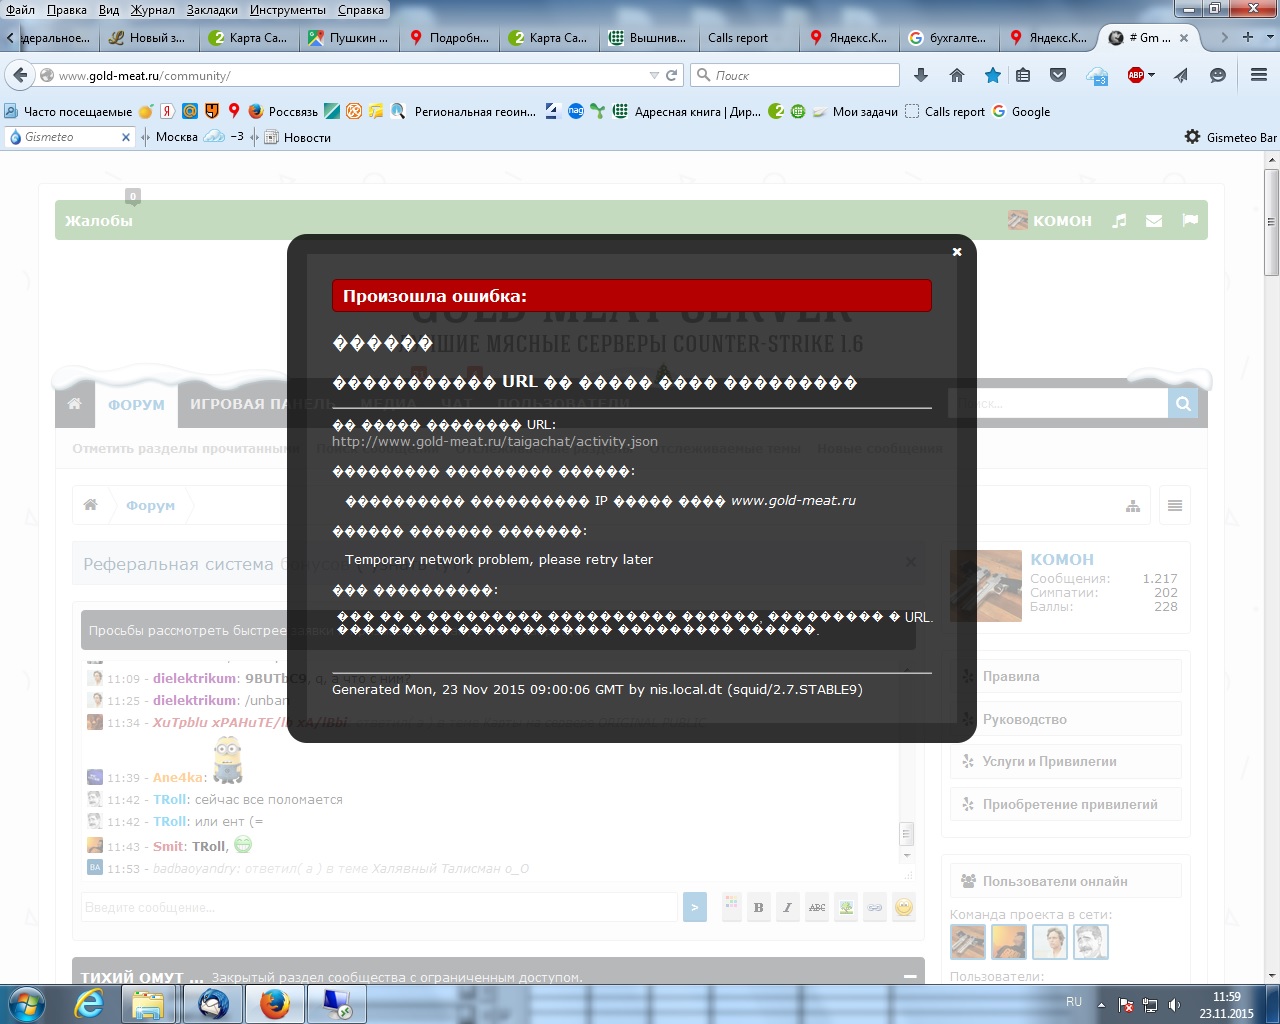Launch Internet Explorer from taskbar
The image size is (1280, 1024).
tap(89, 1004)
